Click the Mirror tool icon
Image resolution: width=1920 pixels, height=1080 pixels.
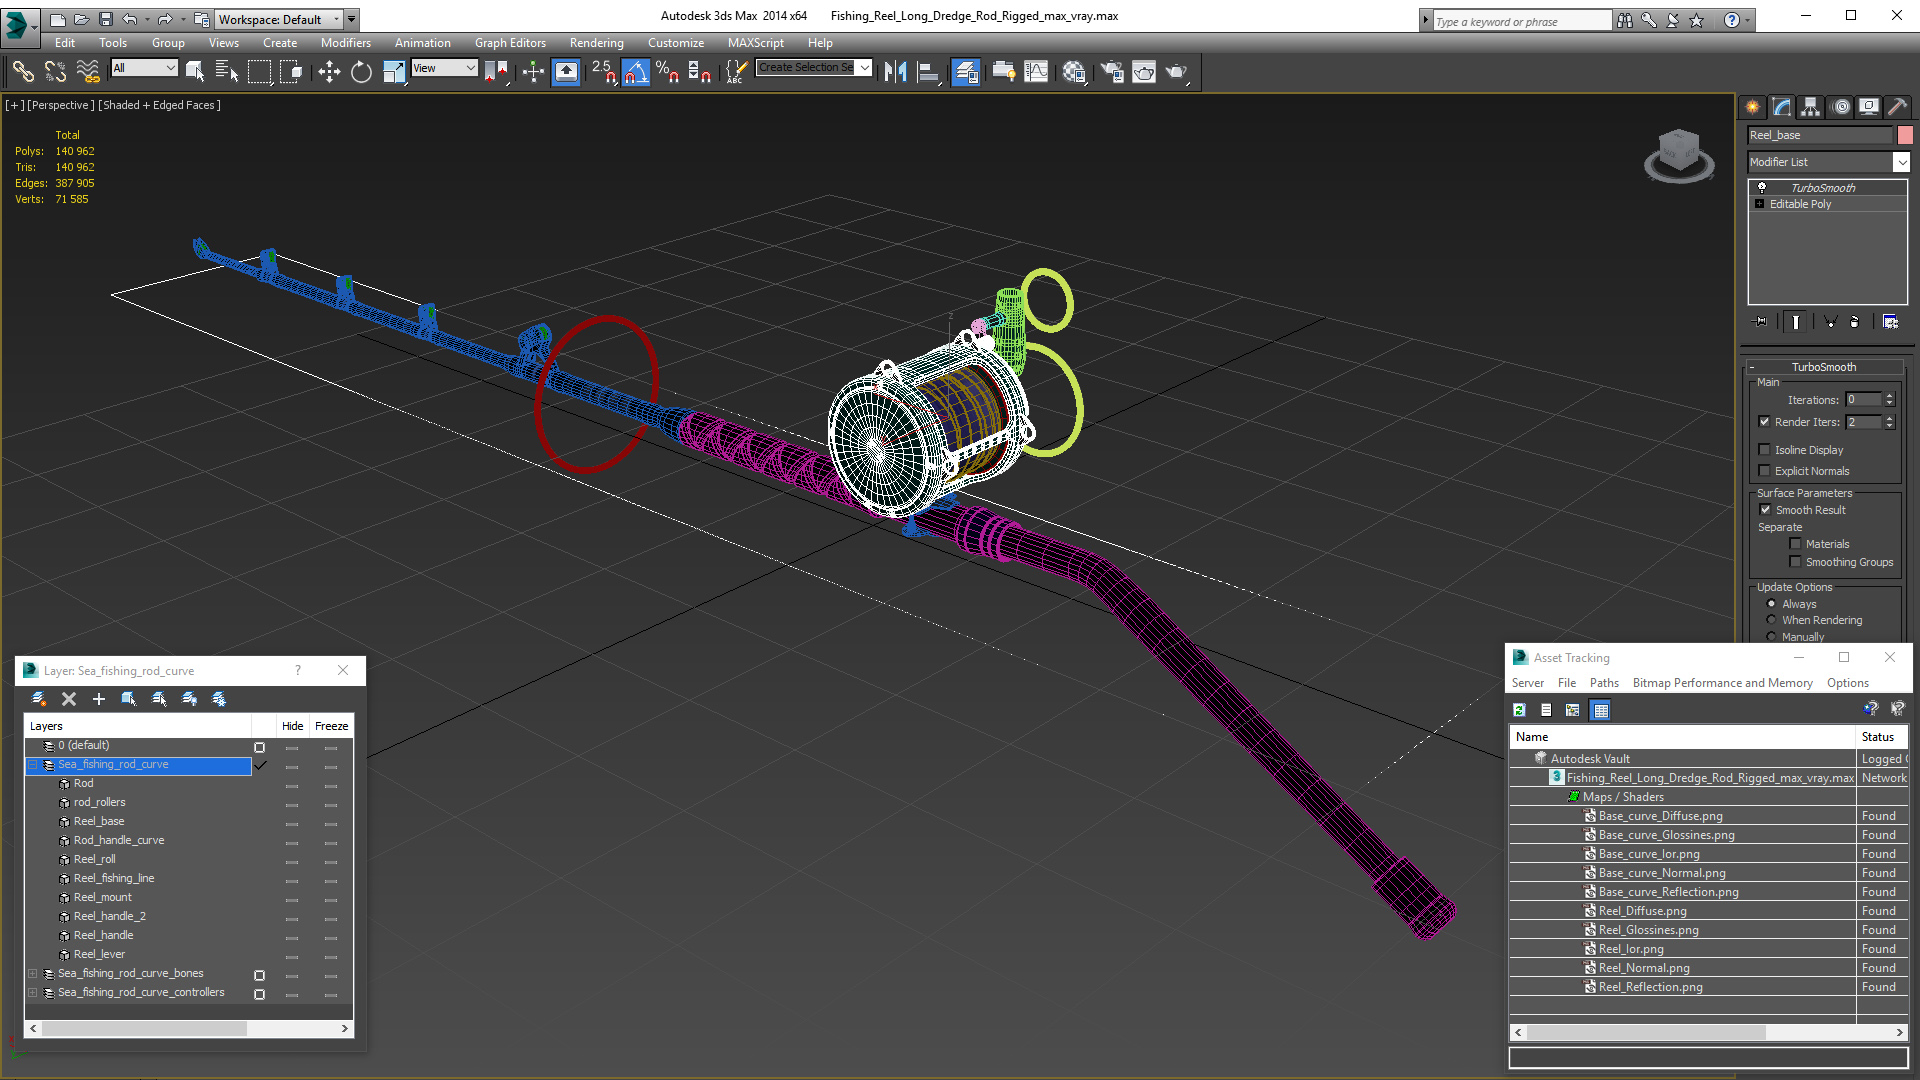click(895, 71)
